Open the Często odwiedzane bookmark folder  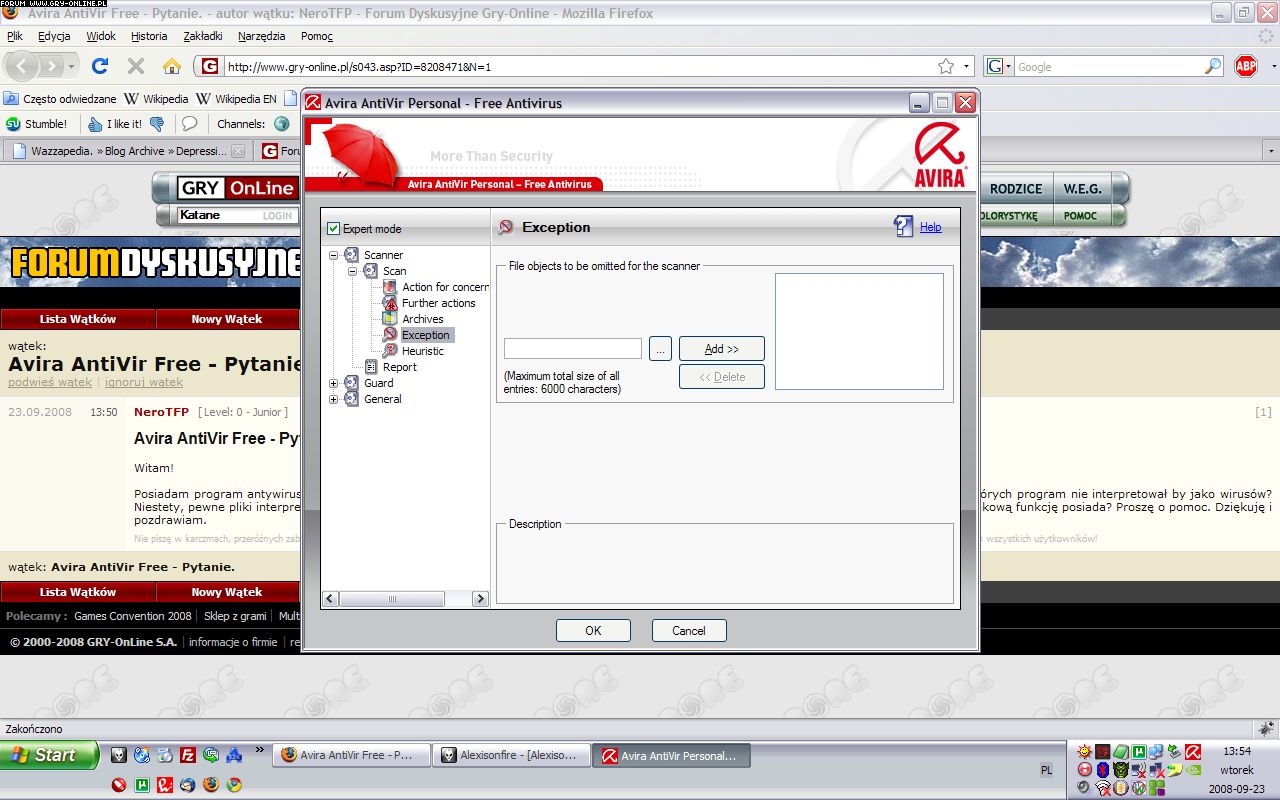pyautogui.click(x=60, y=99)
